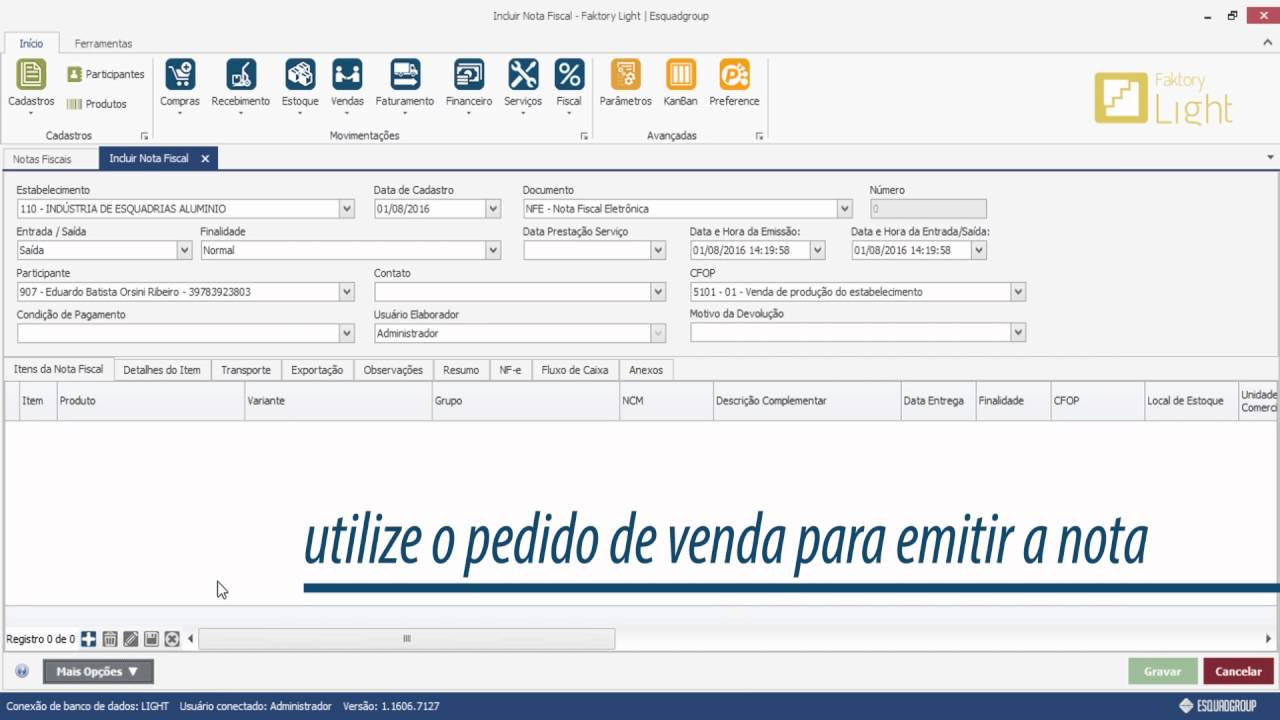The image size is (1280, 720).
Task: Click the Gravar button
Action: pos(1162,672)
